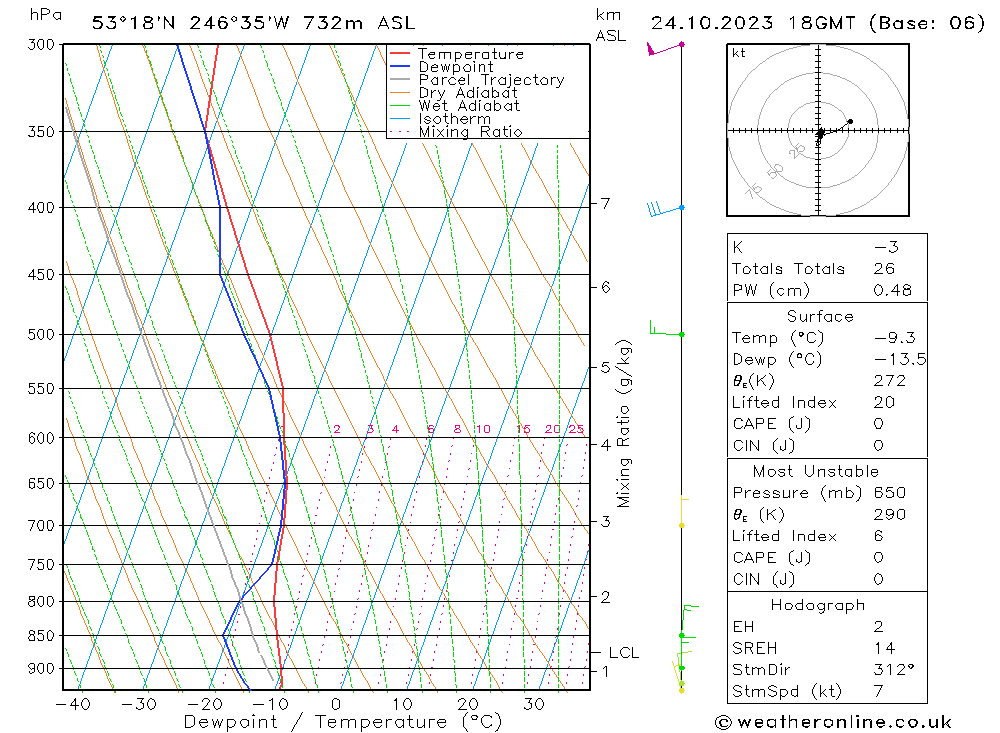Click the surface Dewp value -13.5
Viewport: 1000px width, 733px height.
[900, 359]
